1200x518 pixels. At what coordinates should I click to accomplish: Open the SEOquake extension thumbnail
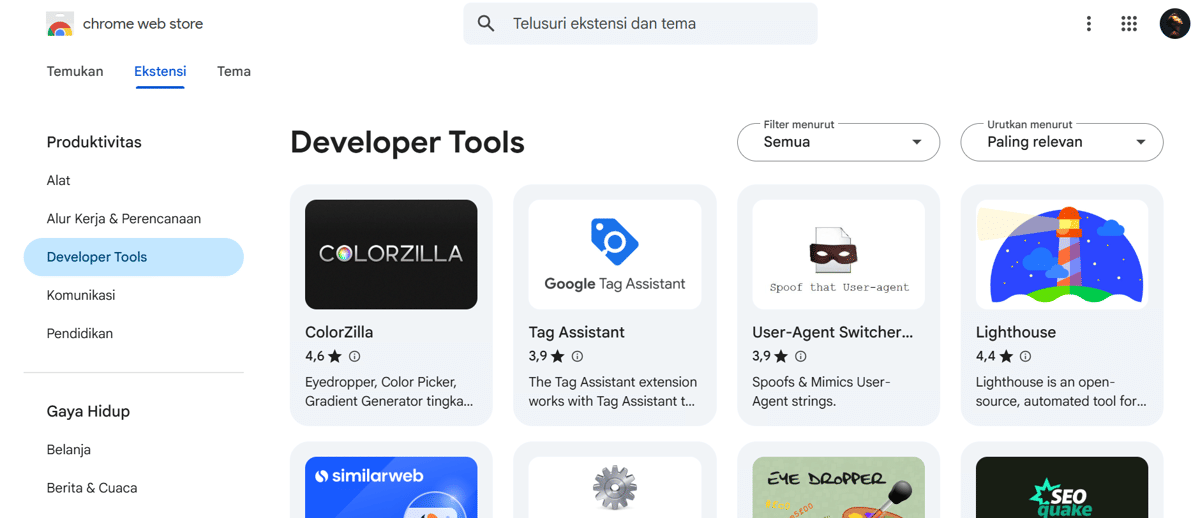tap(1062, 488)
